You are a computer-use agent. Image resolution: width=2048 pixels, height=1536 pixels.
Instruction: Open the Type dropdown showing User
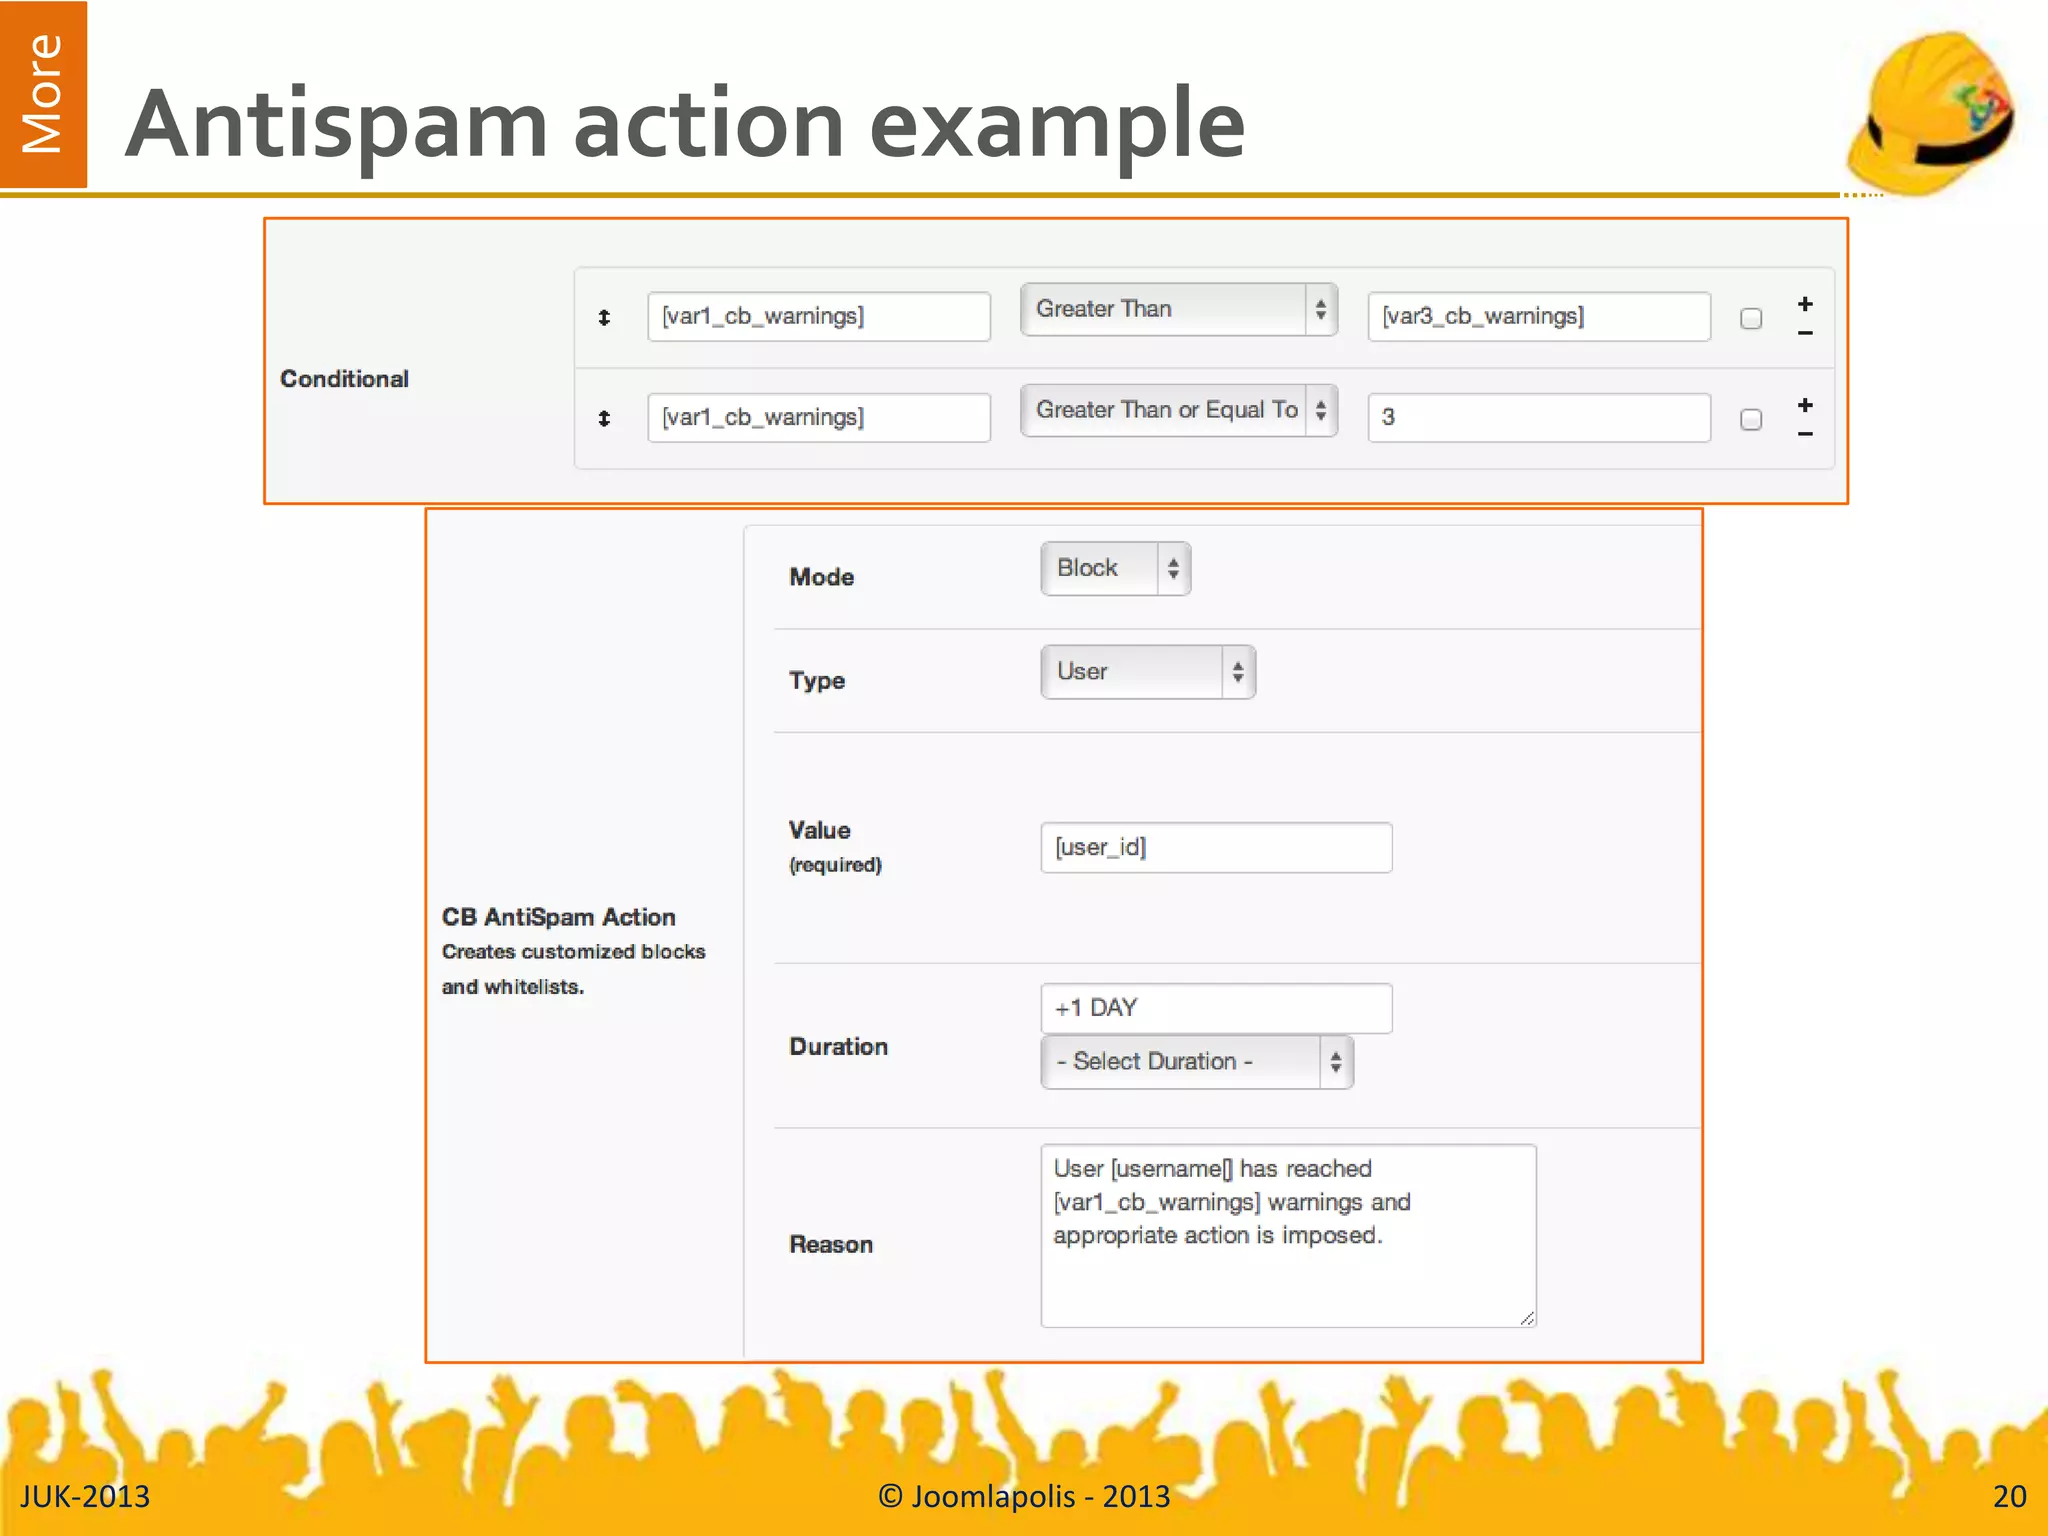point(1148,672)
